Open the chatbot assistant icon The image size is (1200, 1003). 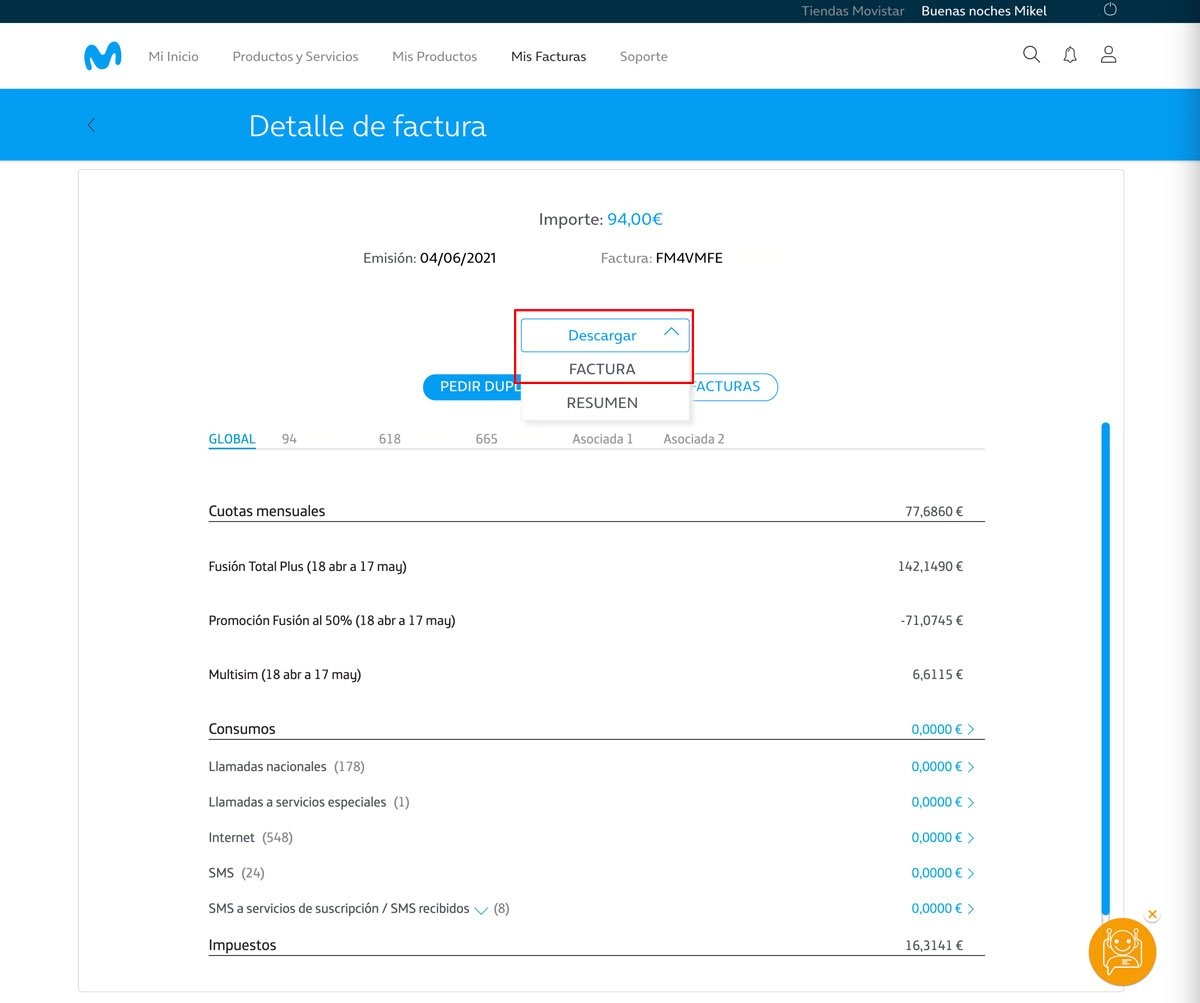[x=1122, y=952]
